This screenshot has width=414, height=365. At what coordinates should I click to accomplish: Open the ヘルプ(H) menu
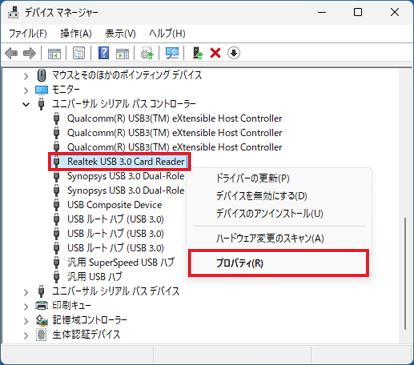point(167,33)
